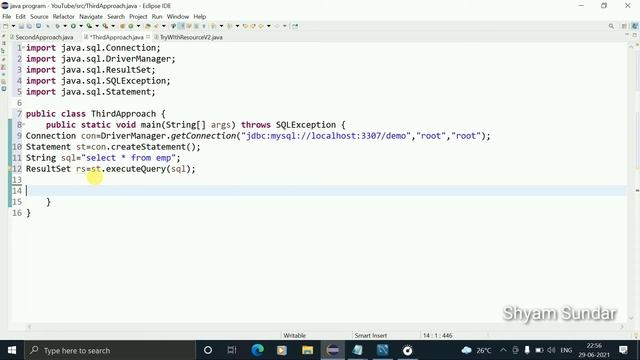
Task: Open Task View on the taskbar
Action: pos(232,350)
